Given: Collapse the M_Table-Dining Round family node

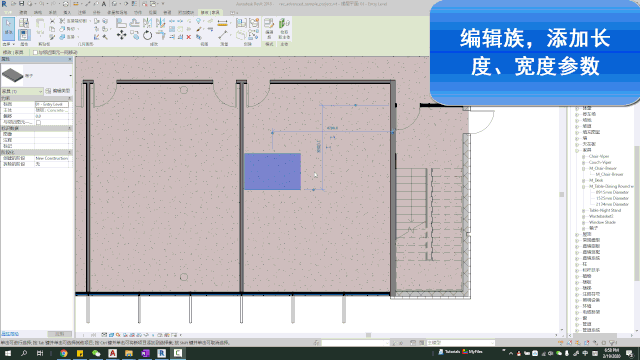Looking at the screenshot, I should click(584, 186).
